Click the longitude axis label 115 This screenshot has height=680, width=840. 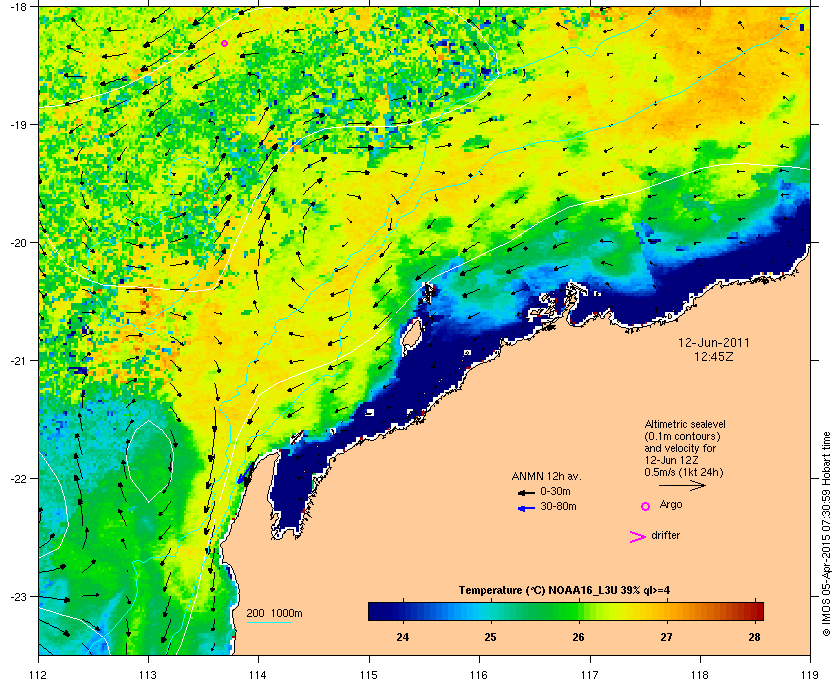(369, 674)
